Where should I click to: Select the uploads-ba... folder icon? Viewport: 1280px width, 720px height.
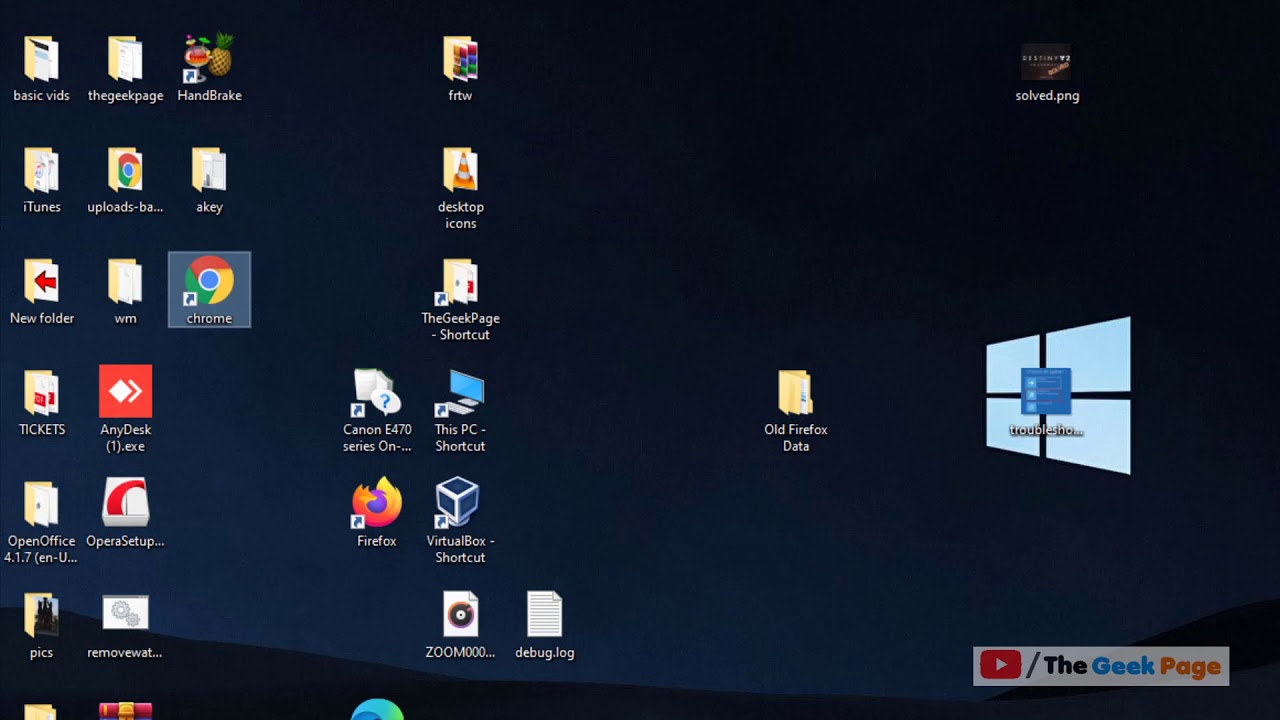126,170
